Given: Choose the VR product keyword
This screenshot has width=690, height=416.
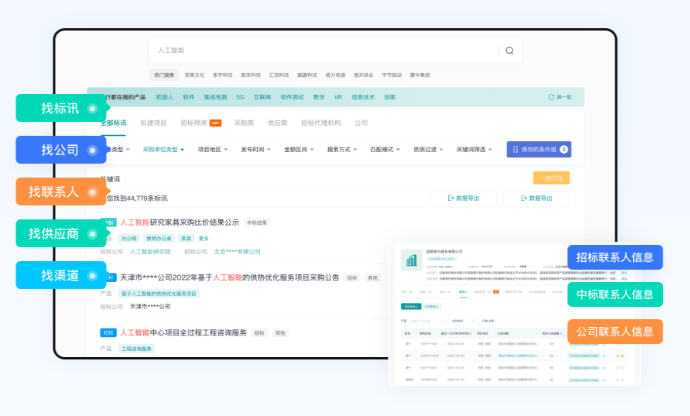Looking at the screenshot, I should tap(338, 97).
